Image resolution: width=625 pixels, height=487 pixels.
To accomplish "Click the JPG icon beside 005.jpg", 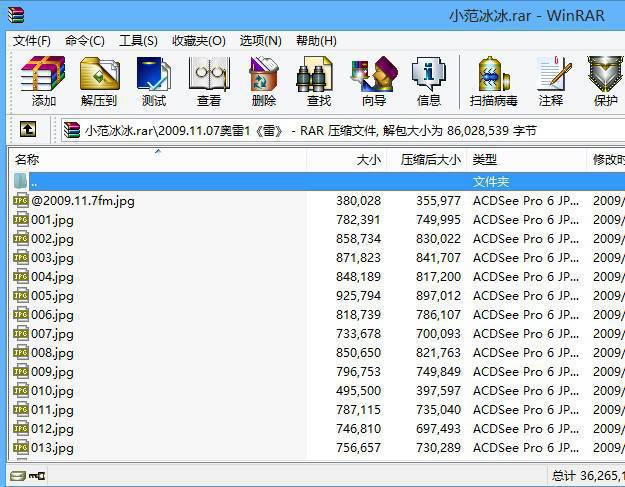I will [x=21, y=296].
